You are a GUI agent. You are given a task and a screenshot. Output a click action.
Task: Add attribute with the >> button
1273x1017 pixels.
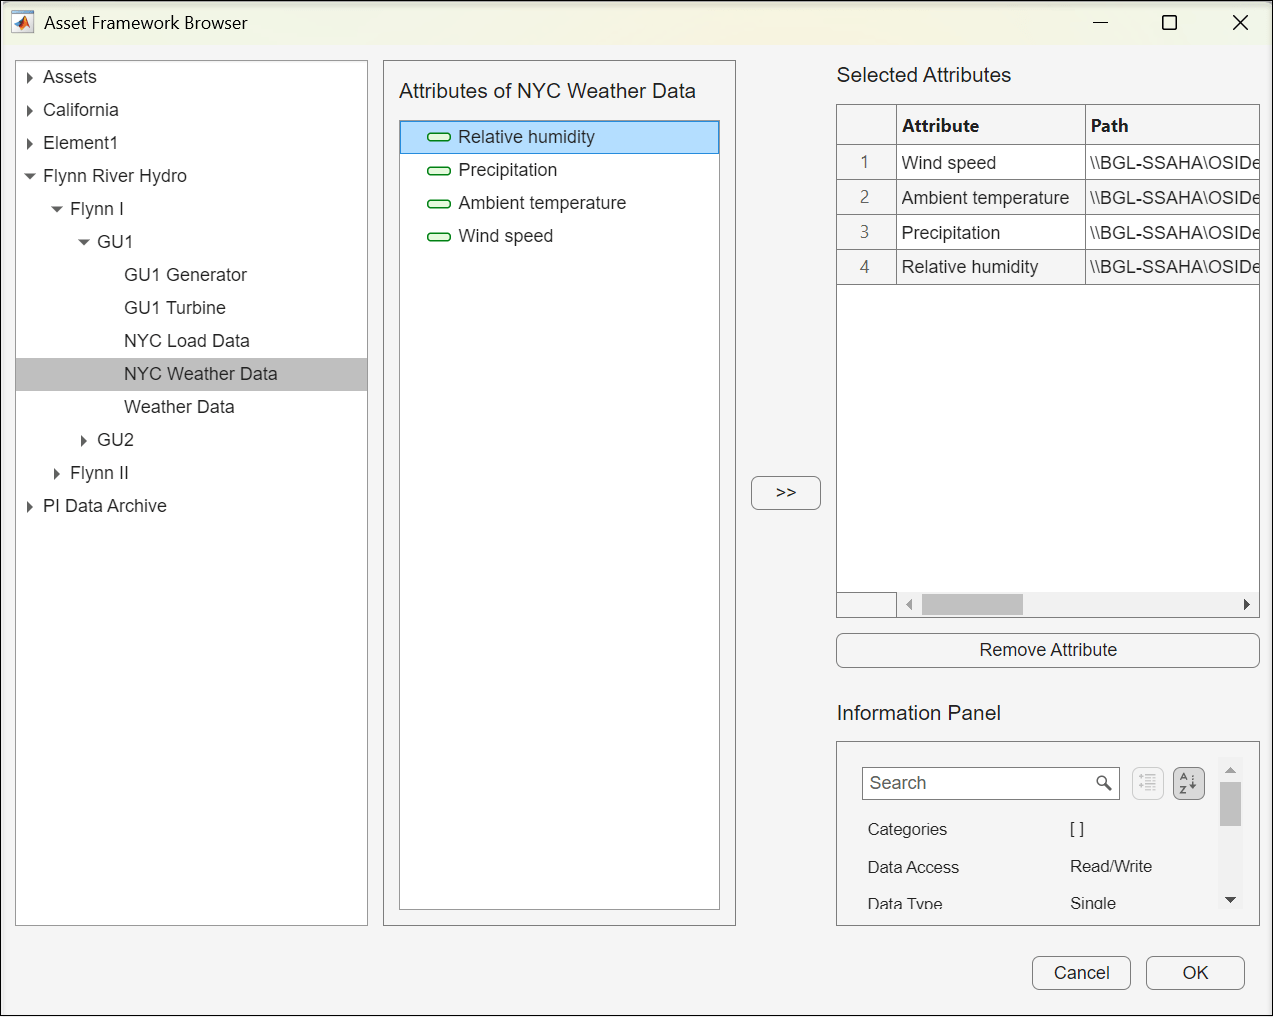[785, 493]
